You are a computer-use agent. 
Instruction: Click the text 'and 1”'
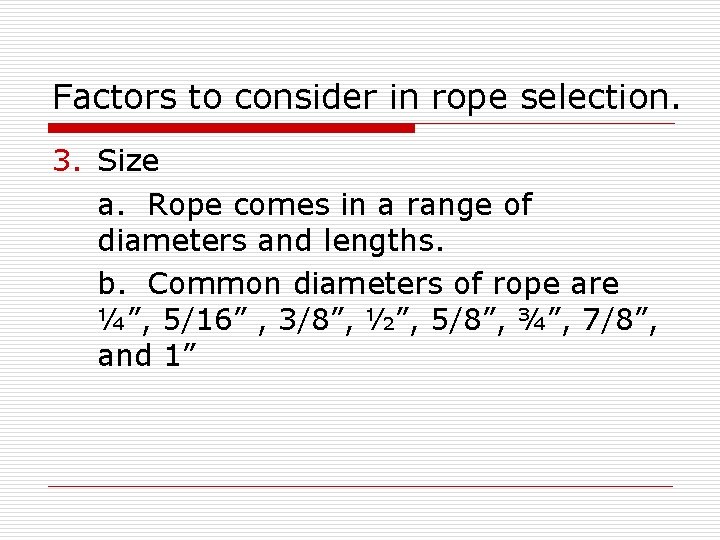coord(147,356)
